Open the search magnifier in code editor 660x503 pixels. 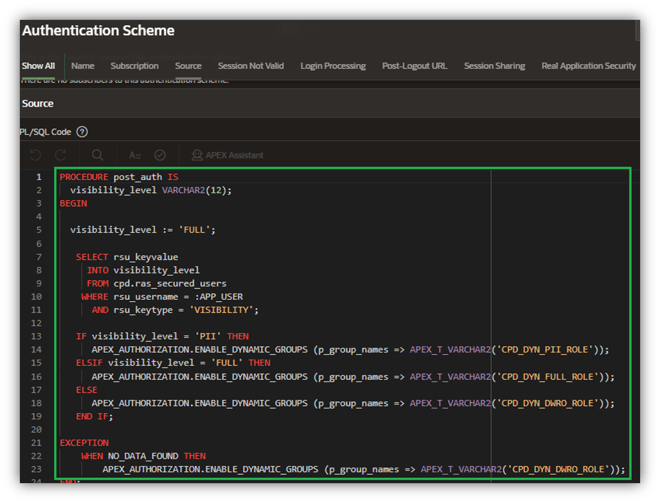pos(98,155)
